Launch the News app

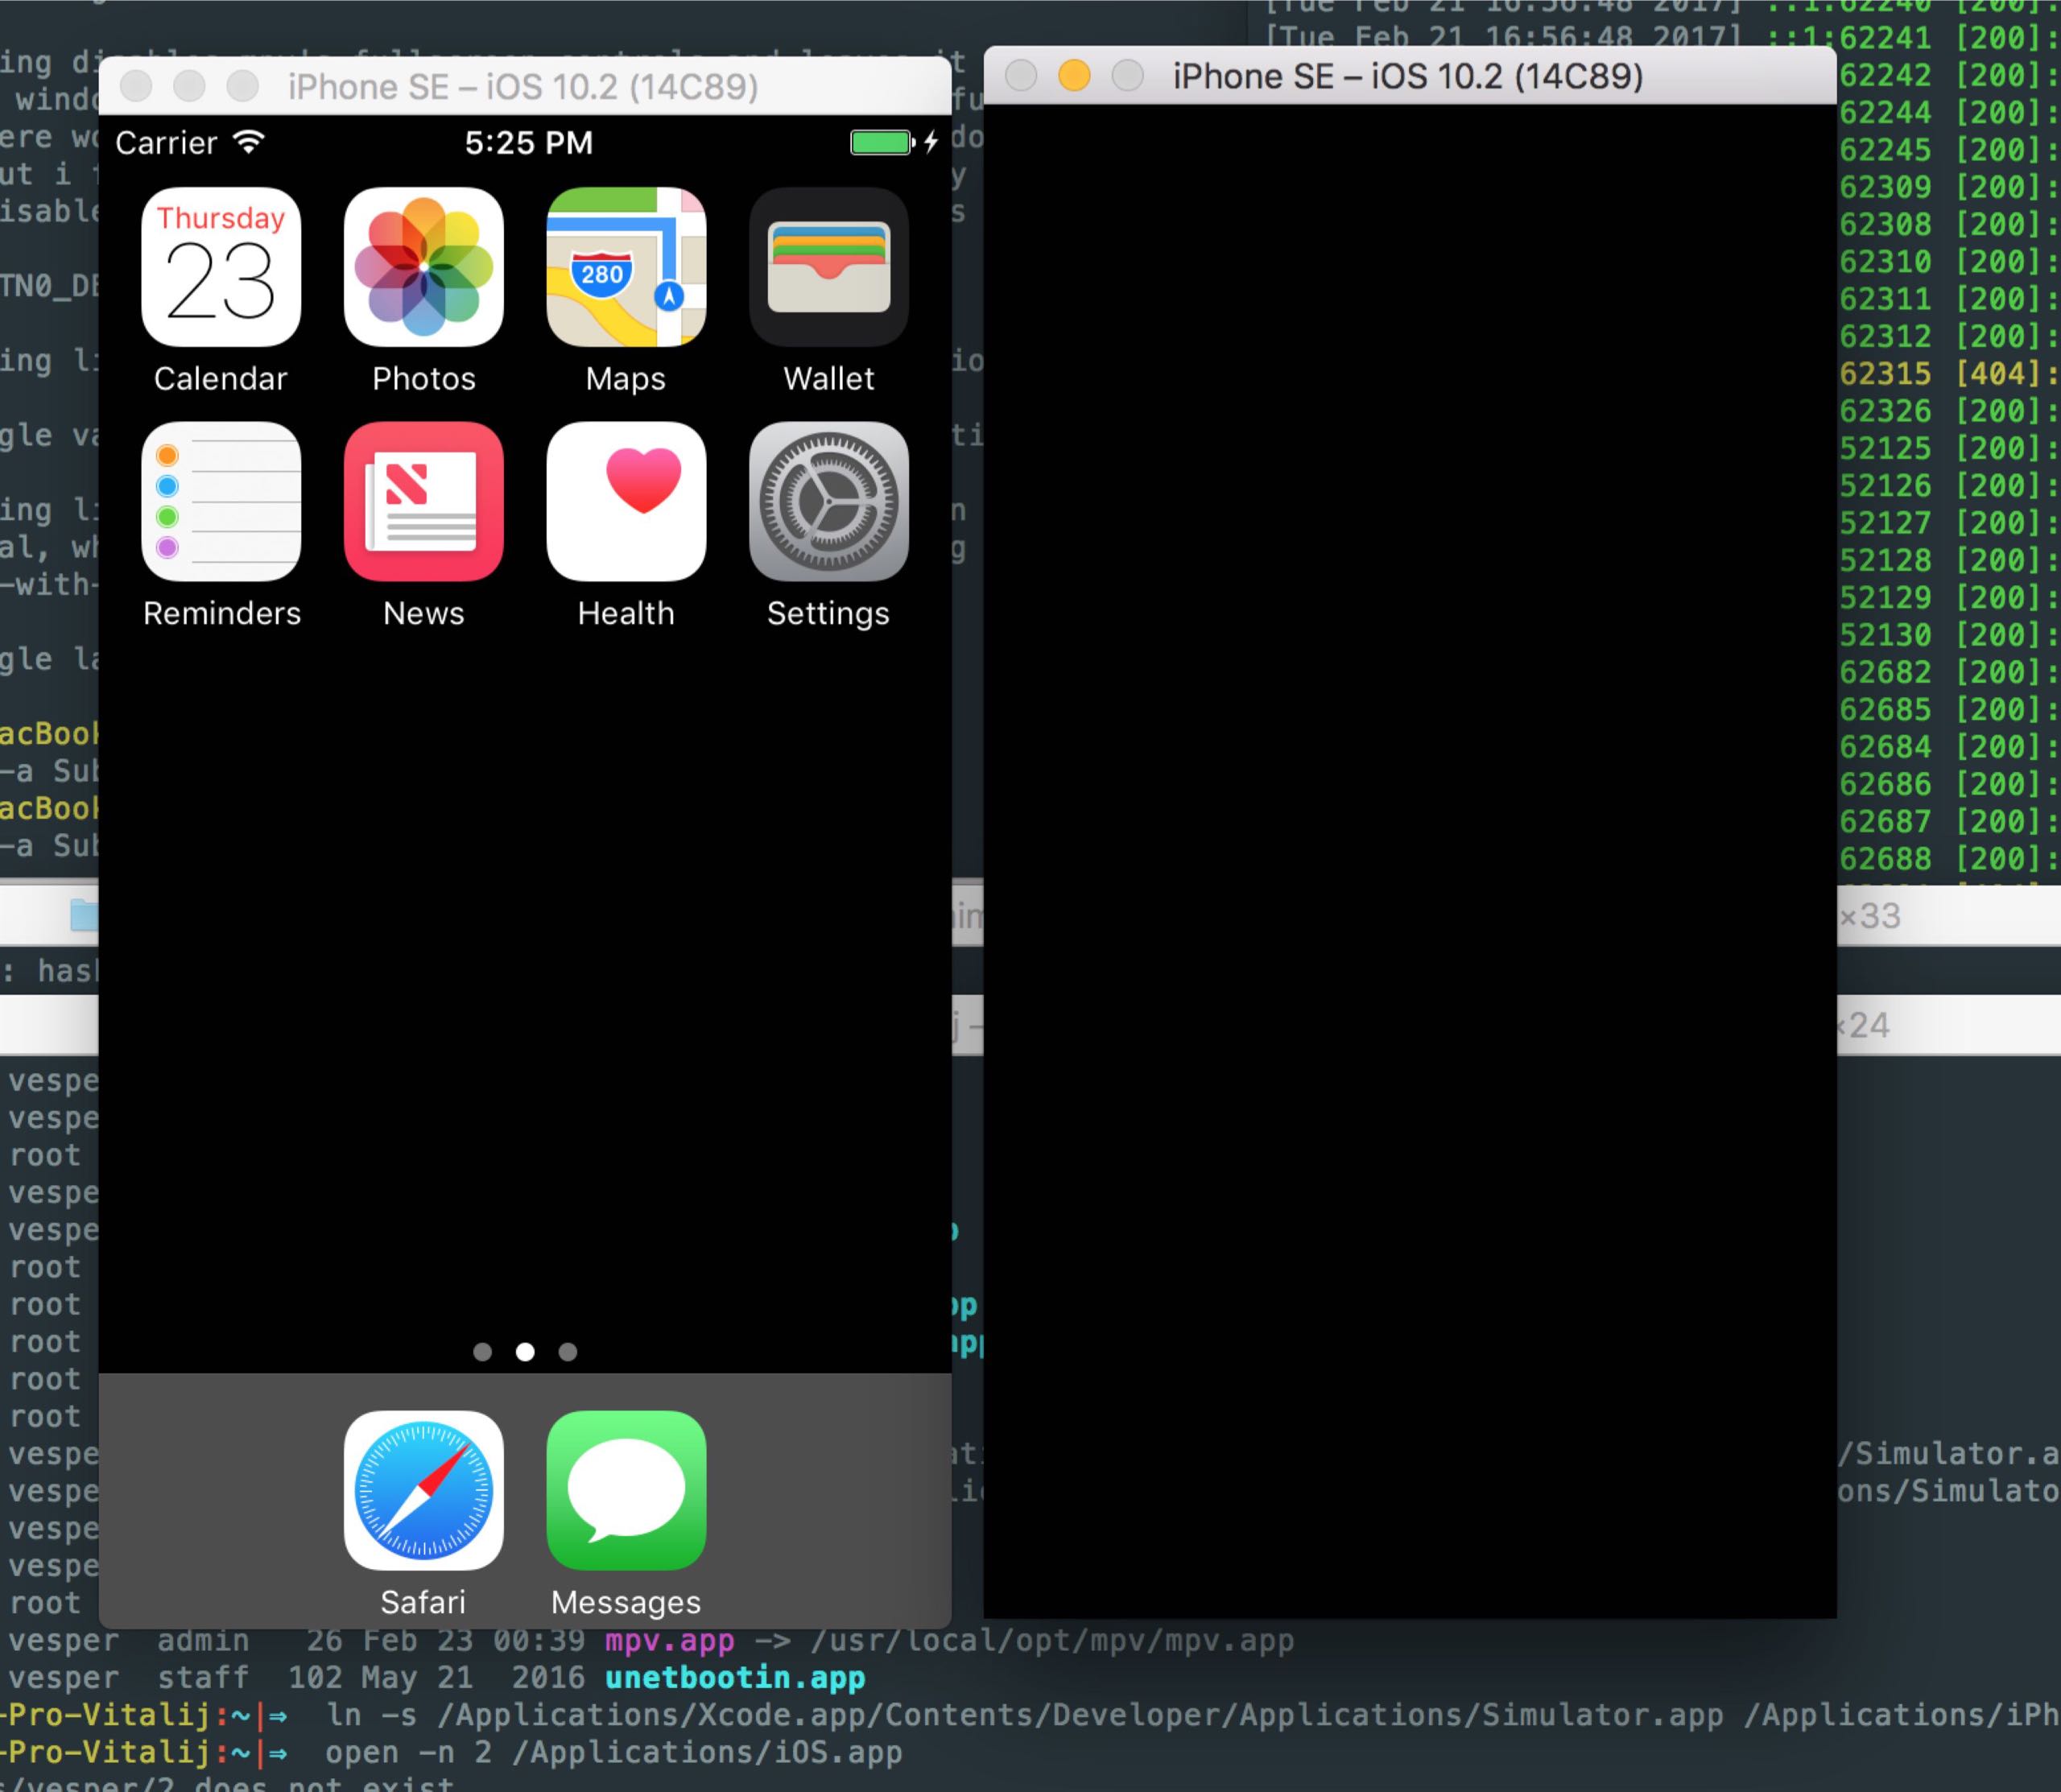click(x=423, y=501)
